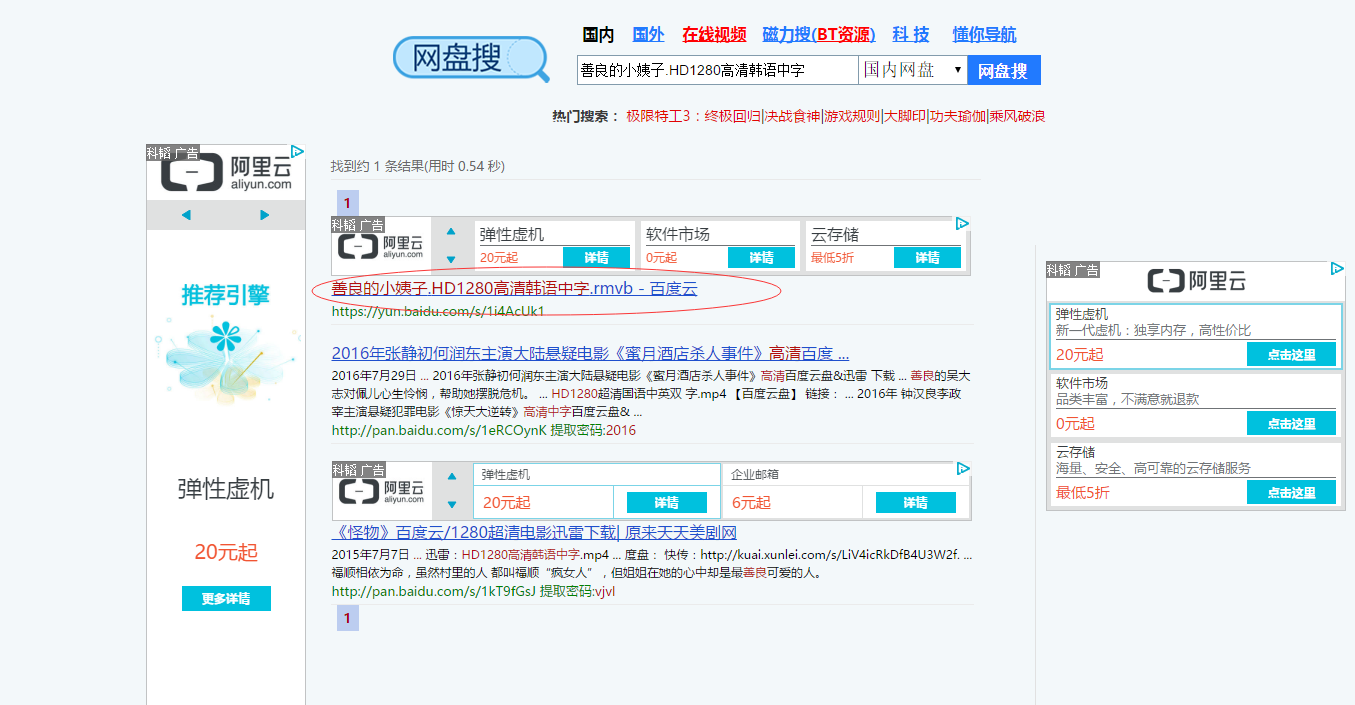
Task: Click 详情 next to 6元起 in second ad
Action: [x=916, y=502]
